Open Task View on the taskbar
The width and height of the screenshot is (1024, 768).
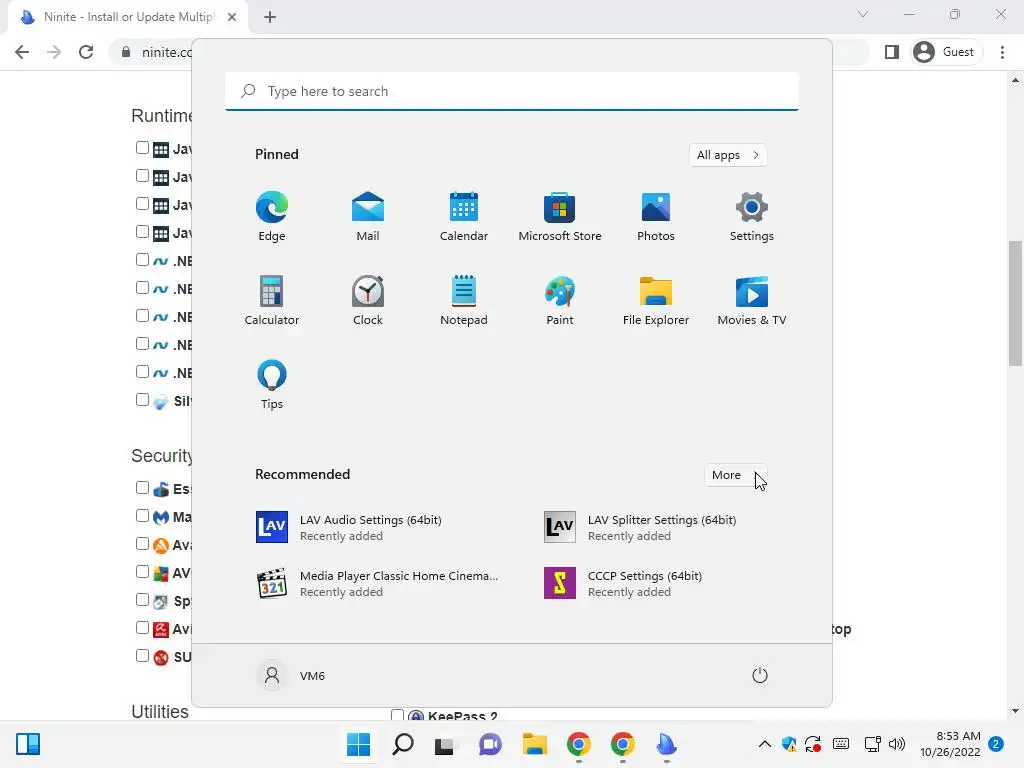pyautogui.click(x=445, y=744)
